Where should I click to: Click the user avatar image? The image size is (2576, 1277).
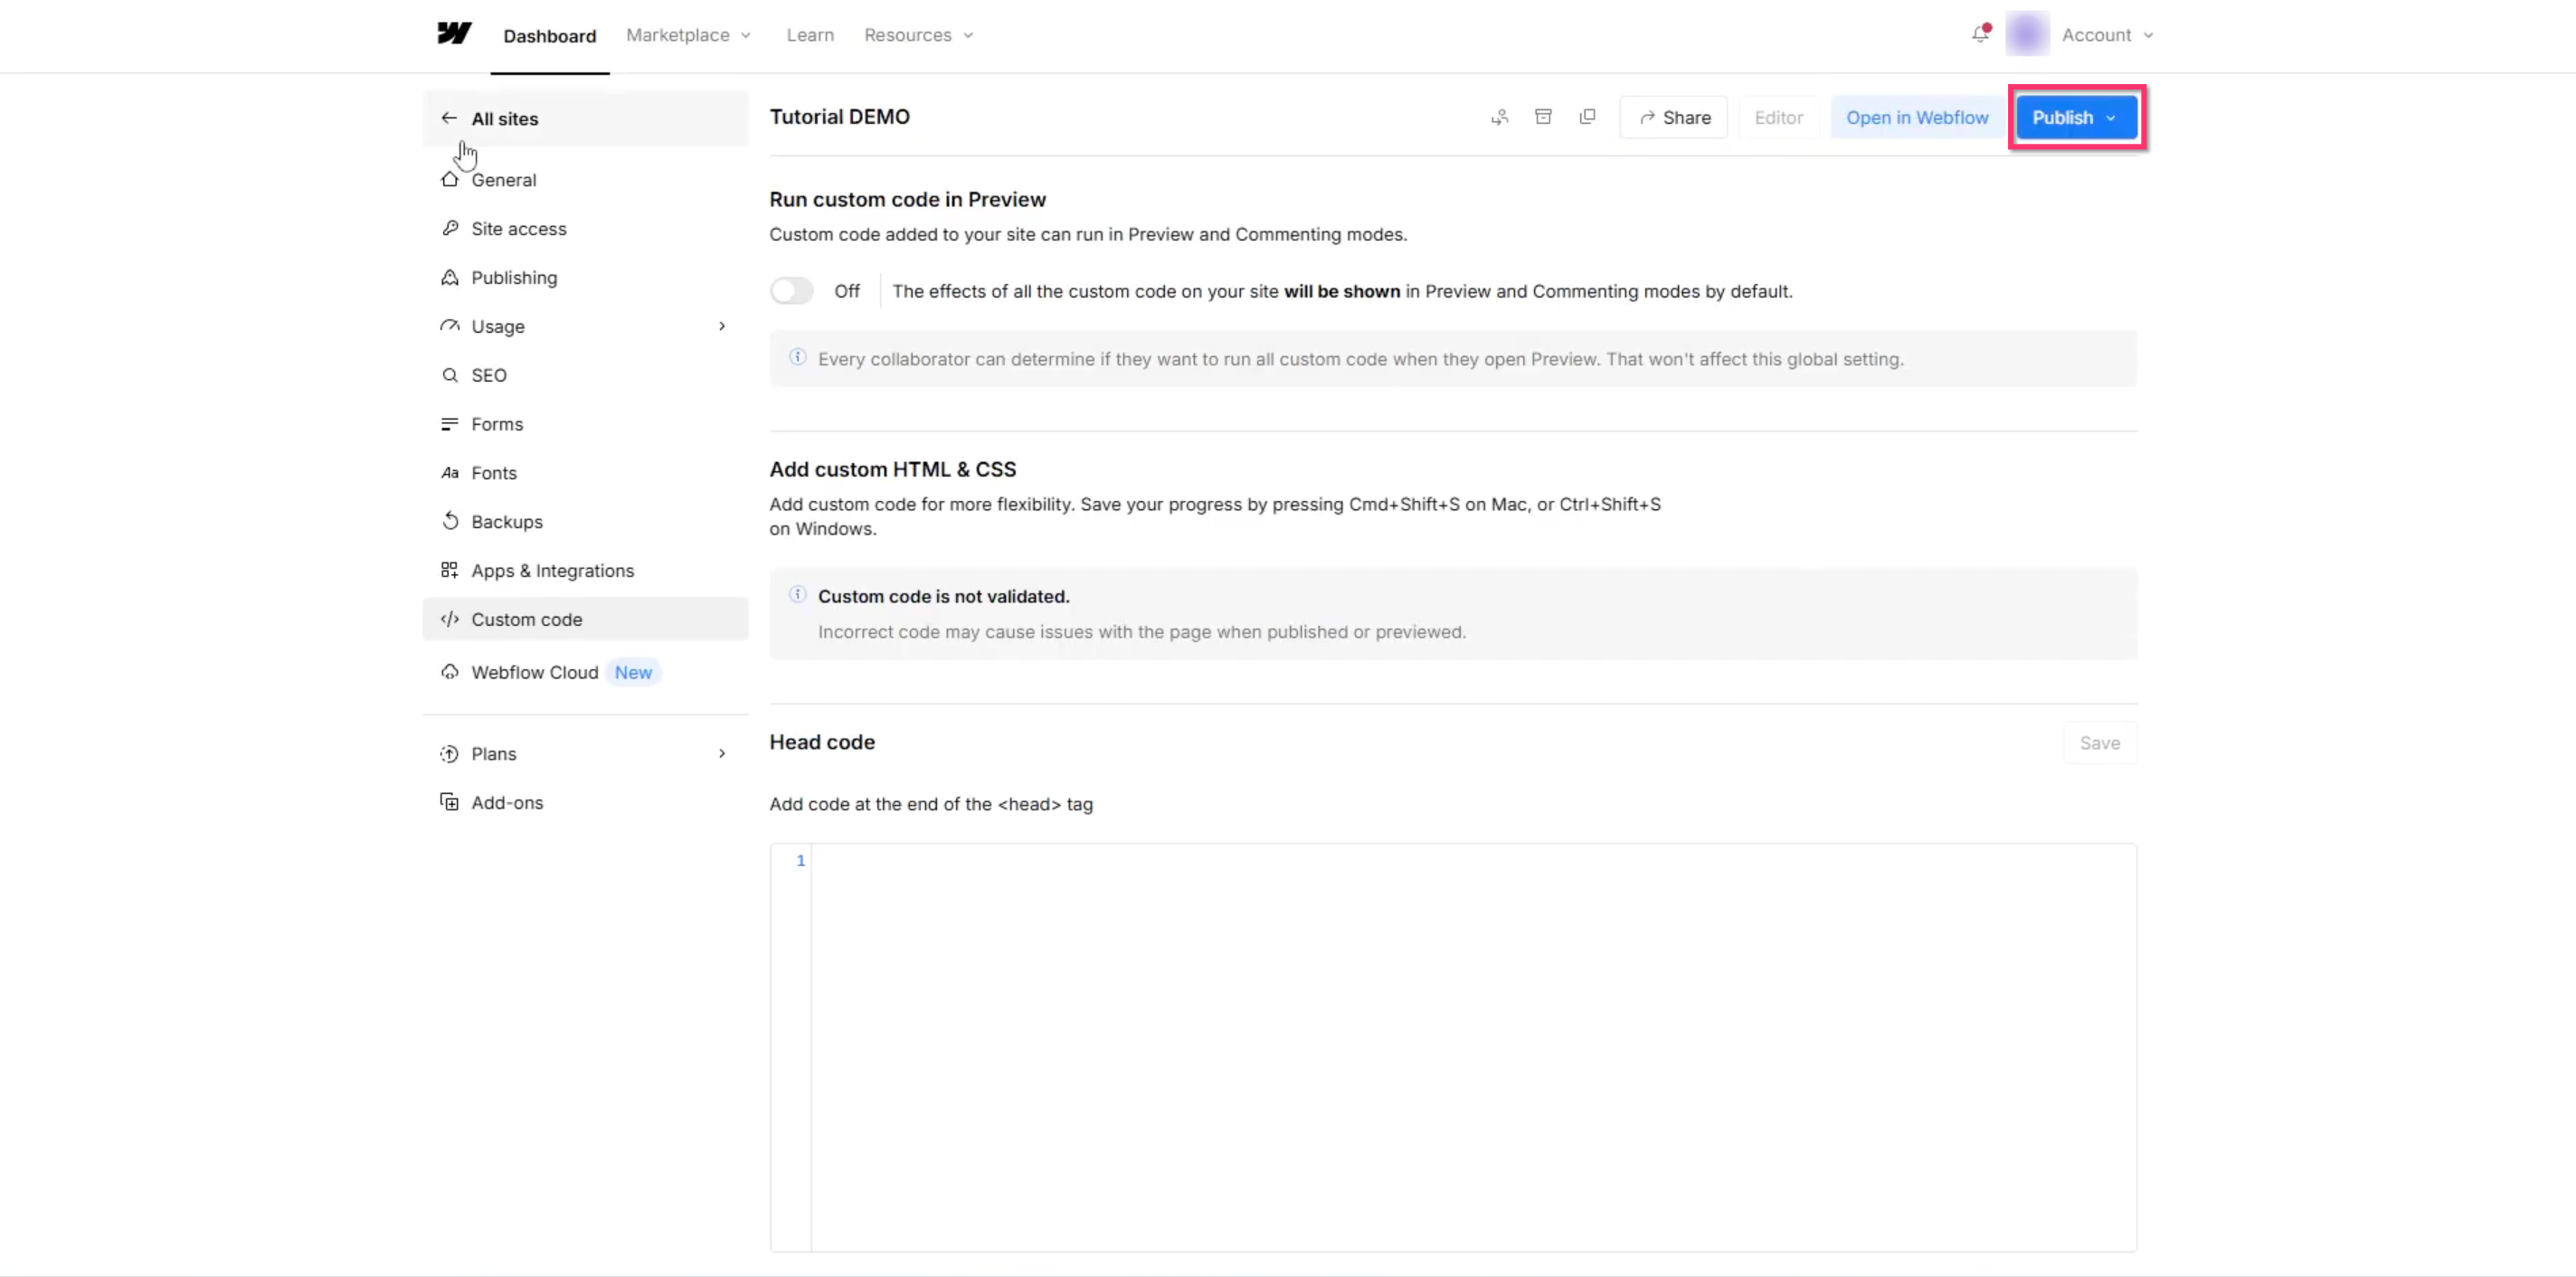pos(2027,34)
